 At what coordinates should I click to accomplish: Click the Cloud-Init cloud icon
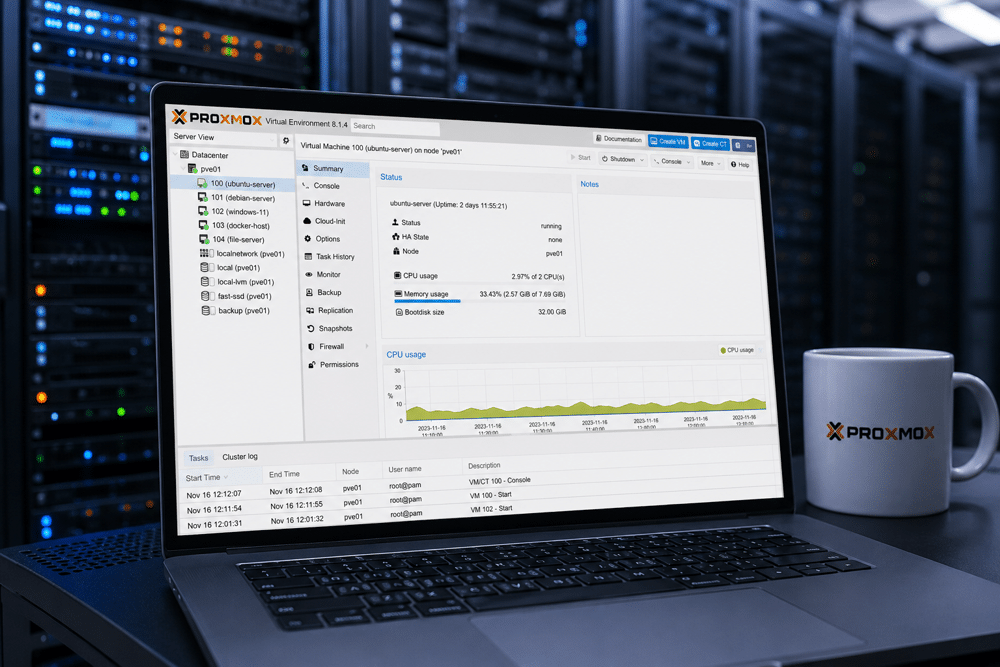307,221
